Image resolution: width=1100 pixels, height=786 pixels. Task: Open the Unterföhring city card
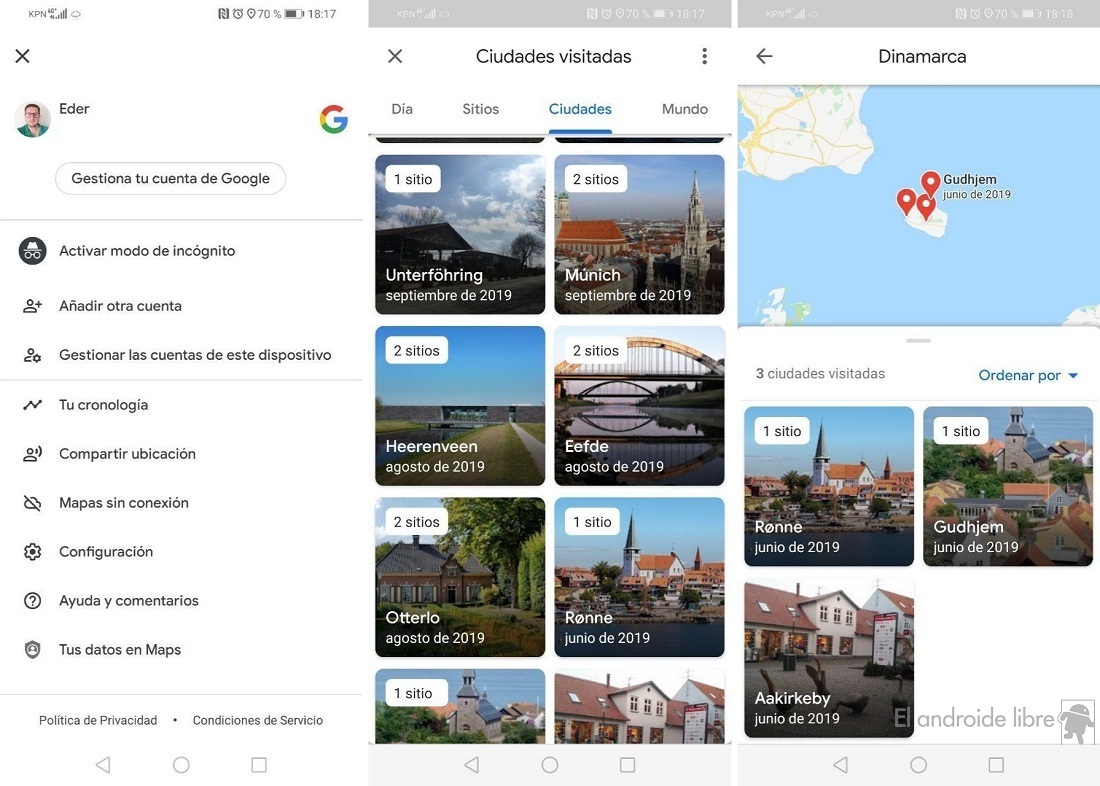pos(460,234)
